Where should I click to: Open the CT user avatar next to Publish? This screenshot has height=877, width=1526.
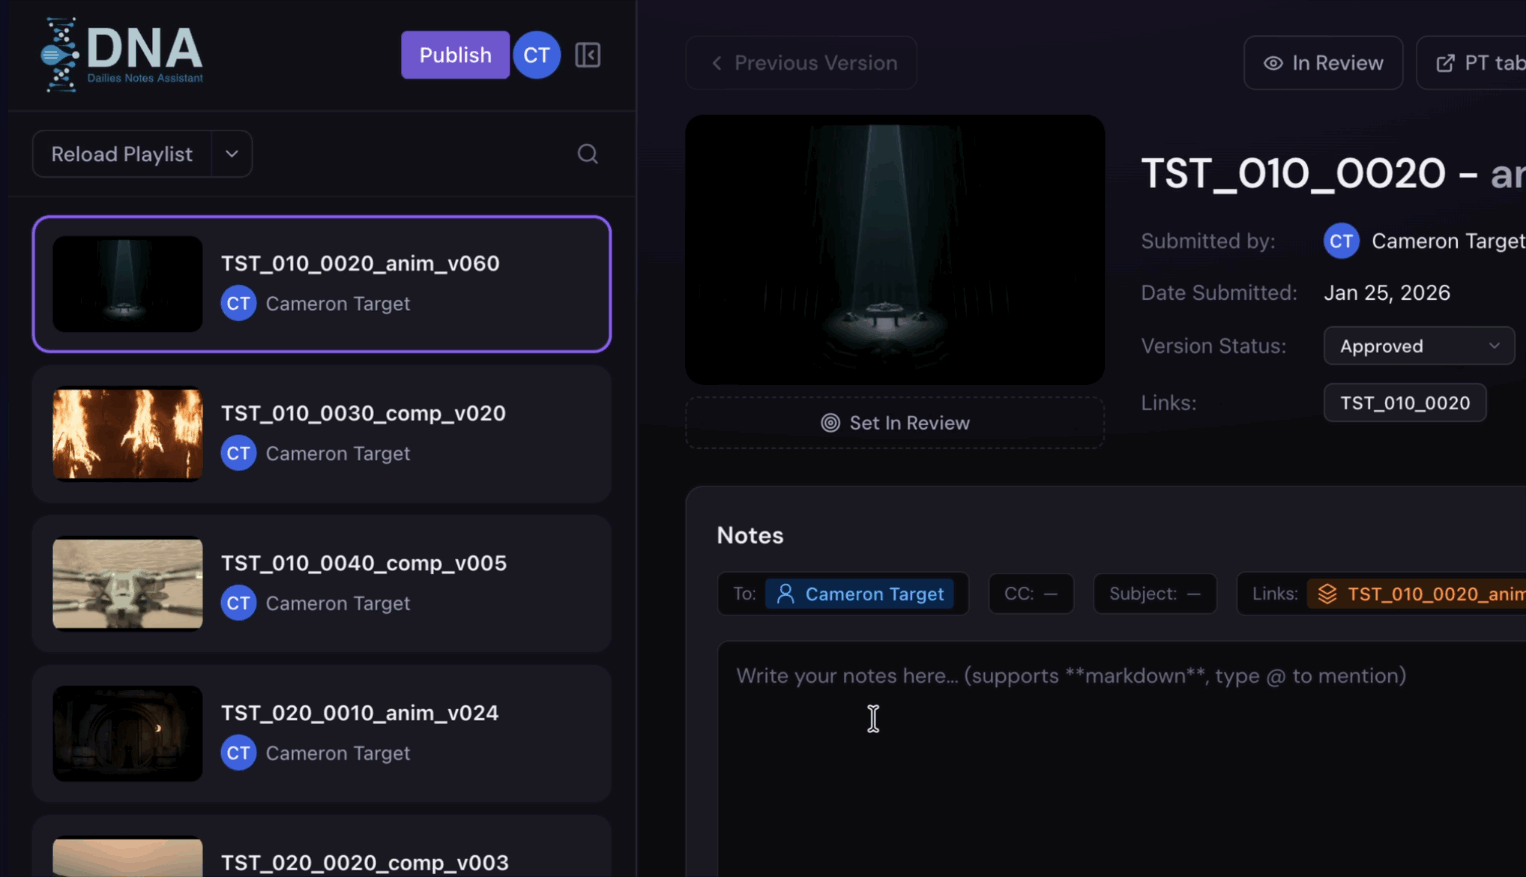click(537, 55)
